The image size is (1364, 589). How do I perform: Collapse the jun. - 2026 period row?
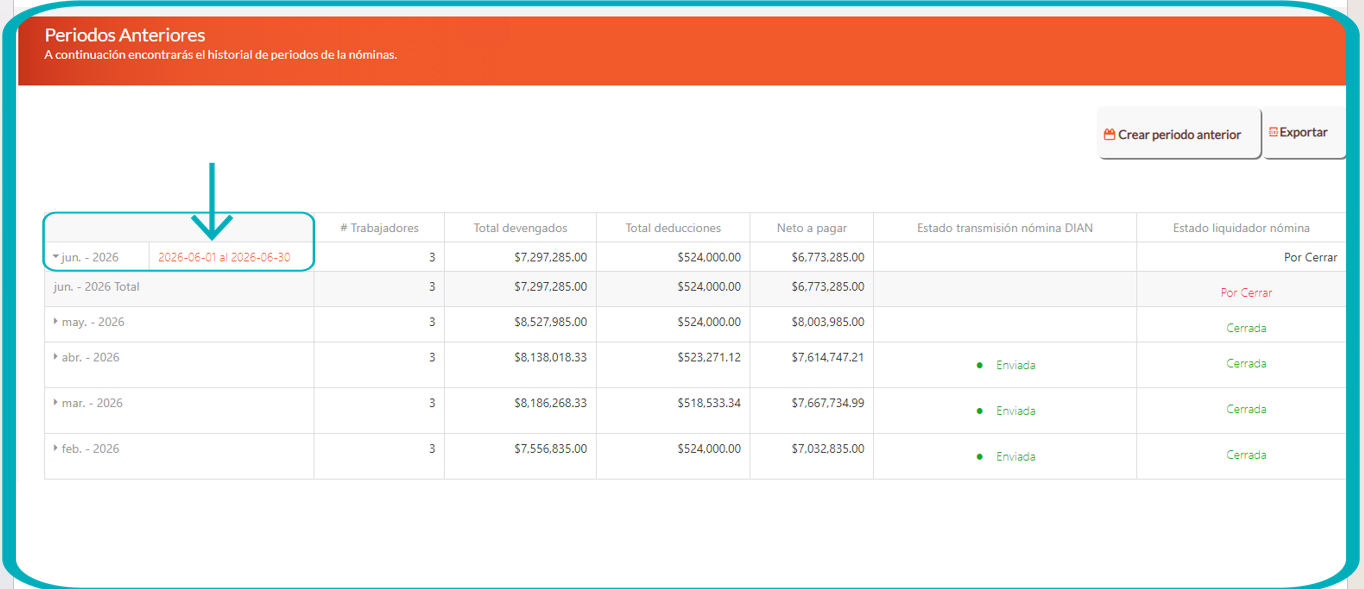tap(56, 257)
